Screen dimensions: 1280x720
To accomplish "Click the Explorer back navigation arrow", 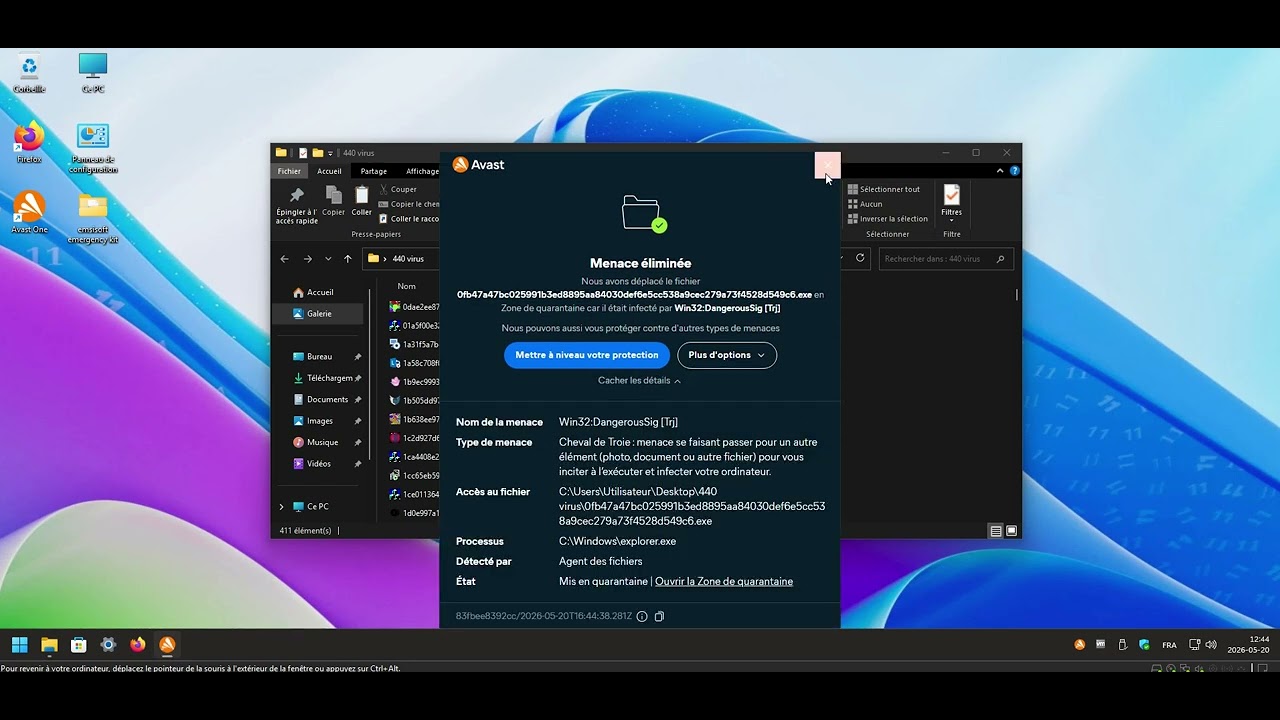I will pyautogui.click(x=285, y=259).
